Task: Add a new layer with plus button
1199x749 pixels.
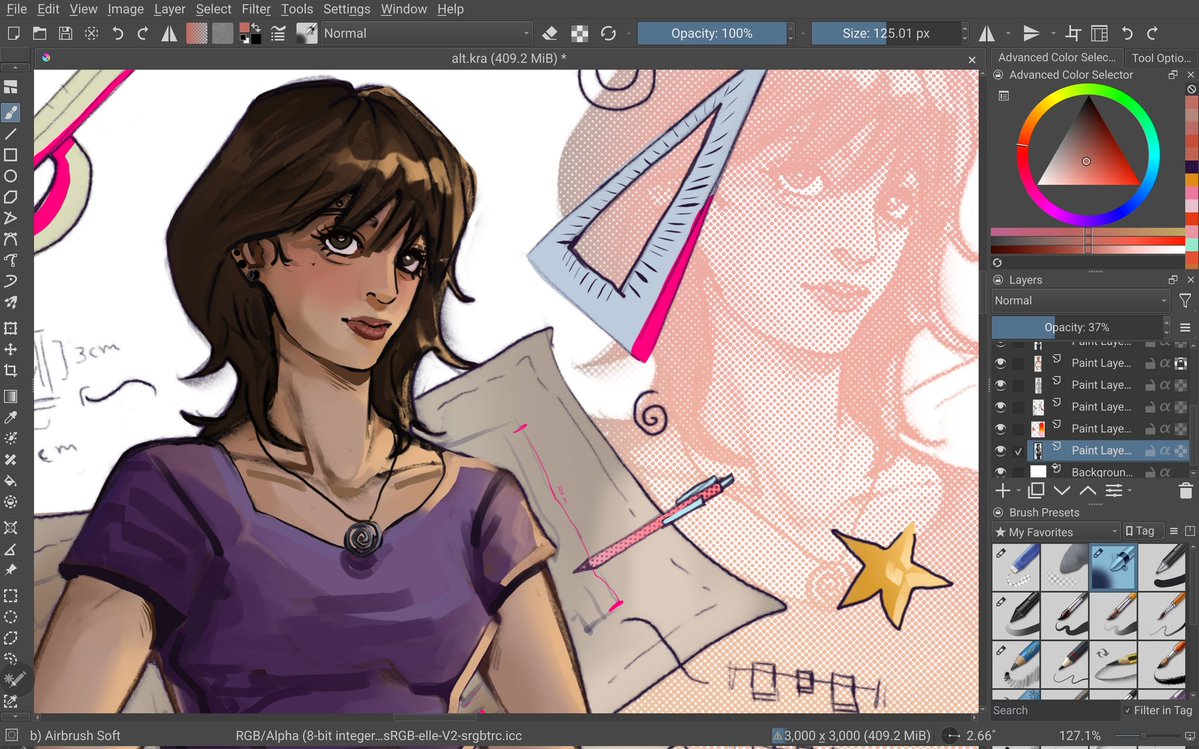Action: pyautogui.click(x=1002, y=491)
